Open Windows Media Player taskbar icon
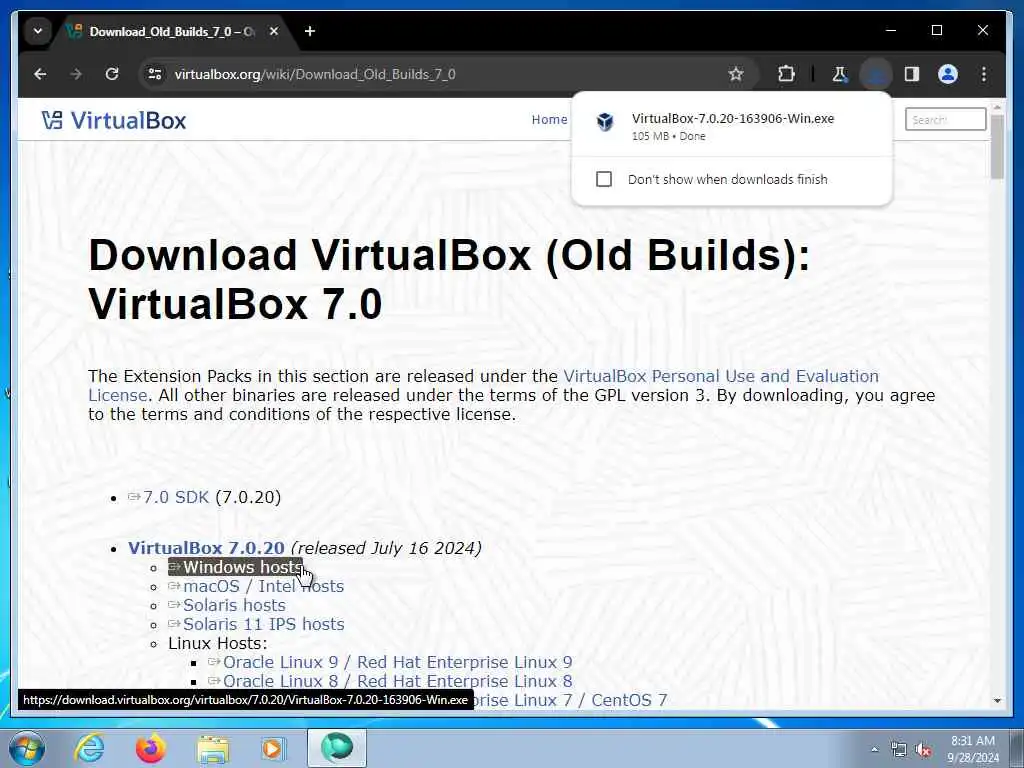This screenshot has height=768, width=1024. [x=273, y=748]
